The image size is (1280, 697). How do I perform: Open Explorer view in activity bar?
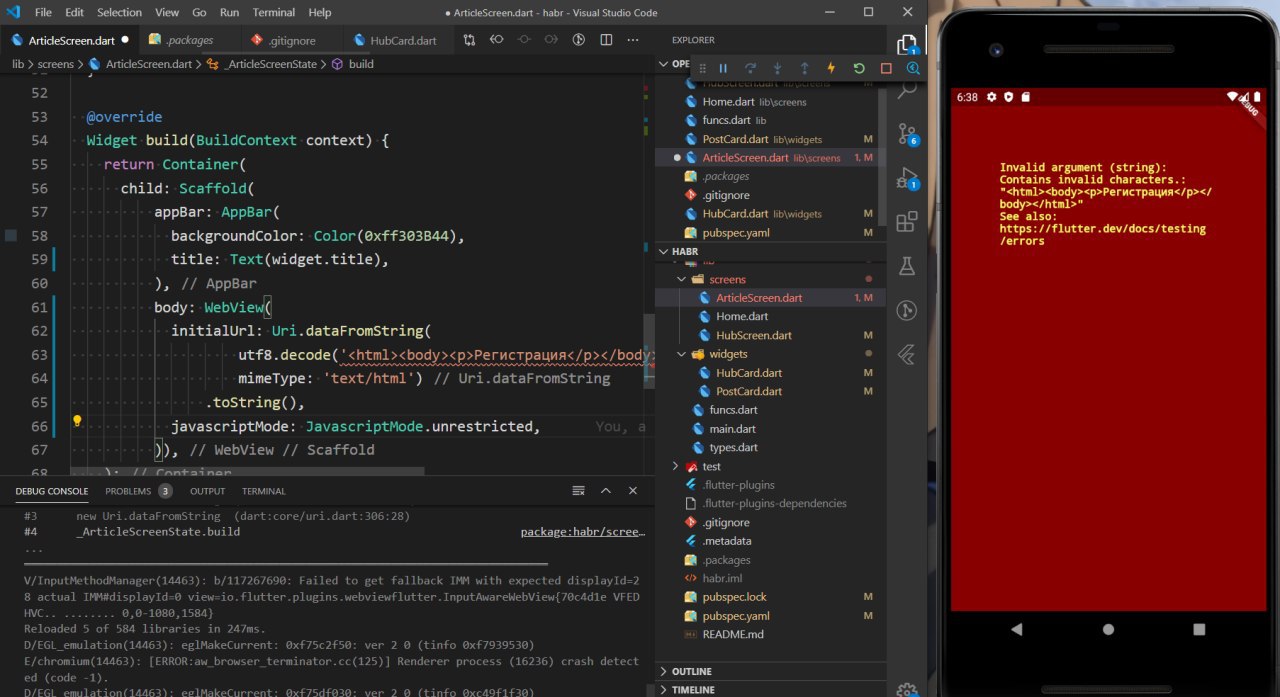click(907, 44)
